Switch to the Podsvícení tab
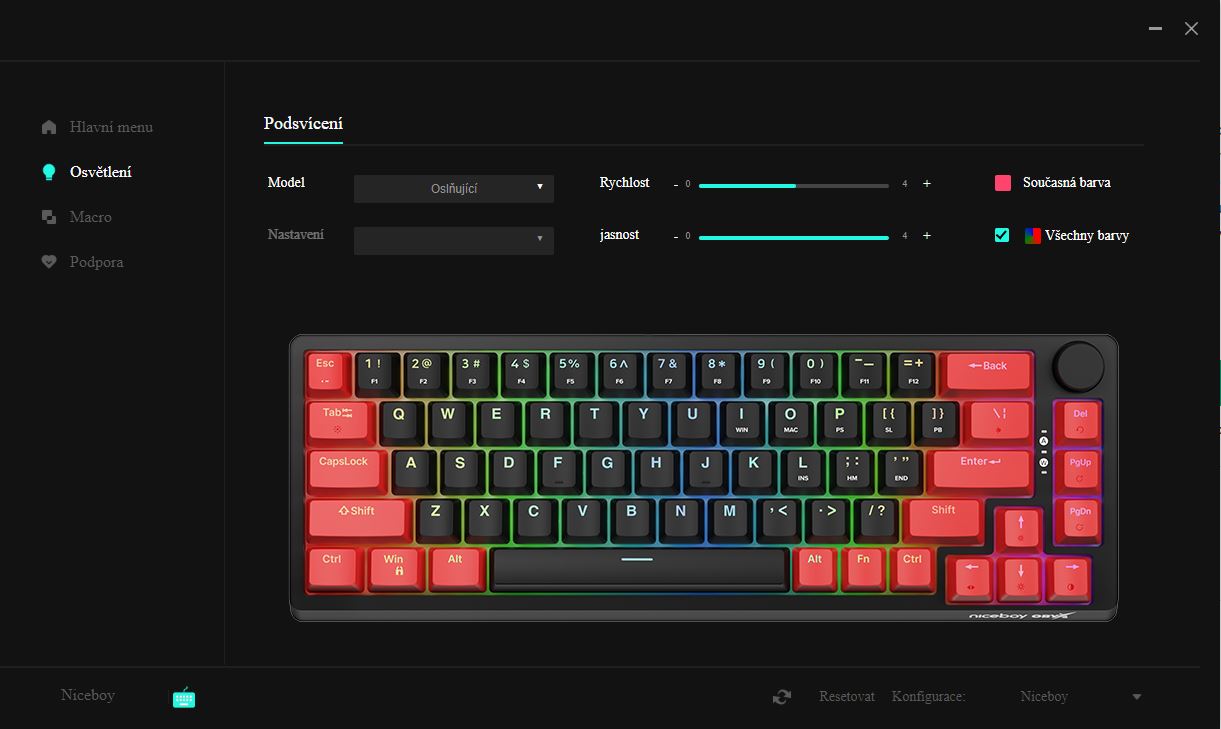 pos(303,124)
